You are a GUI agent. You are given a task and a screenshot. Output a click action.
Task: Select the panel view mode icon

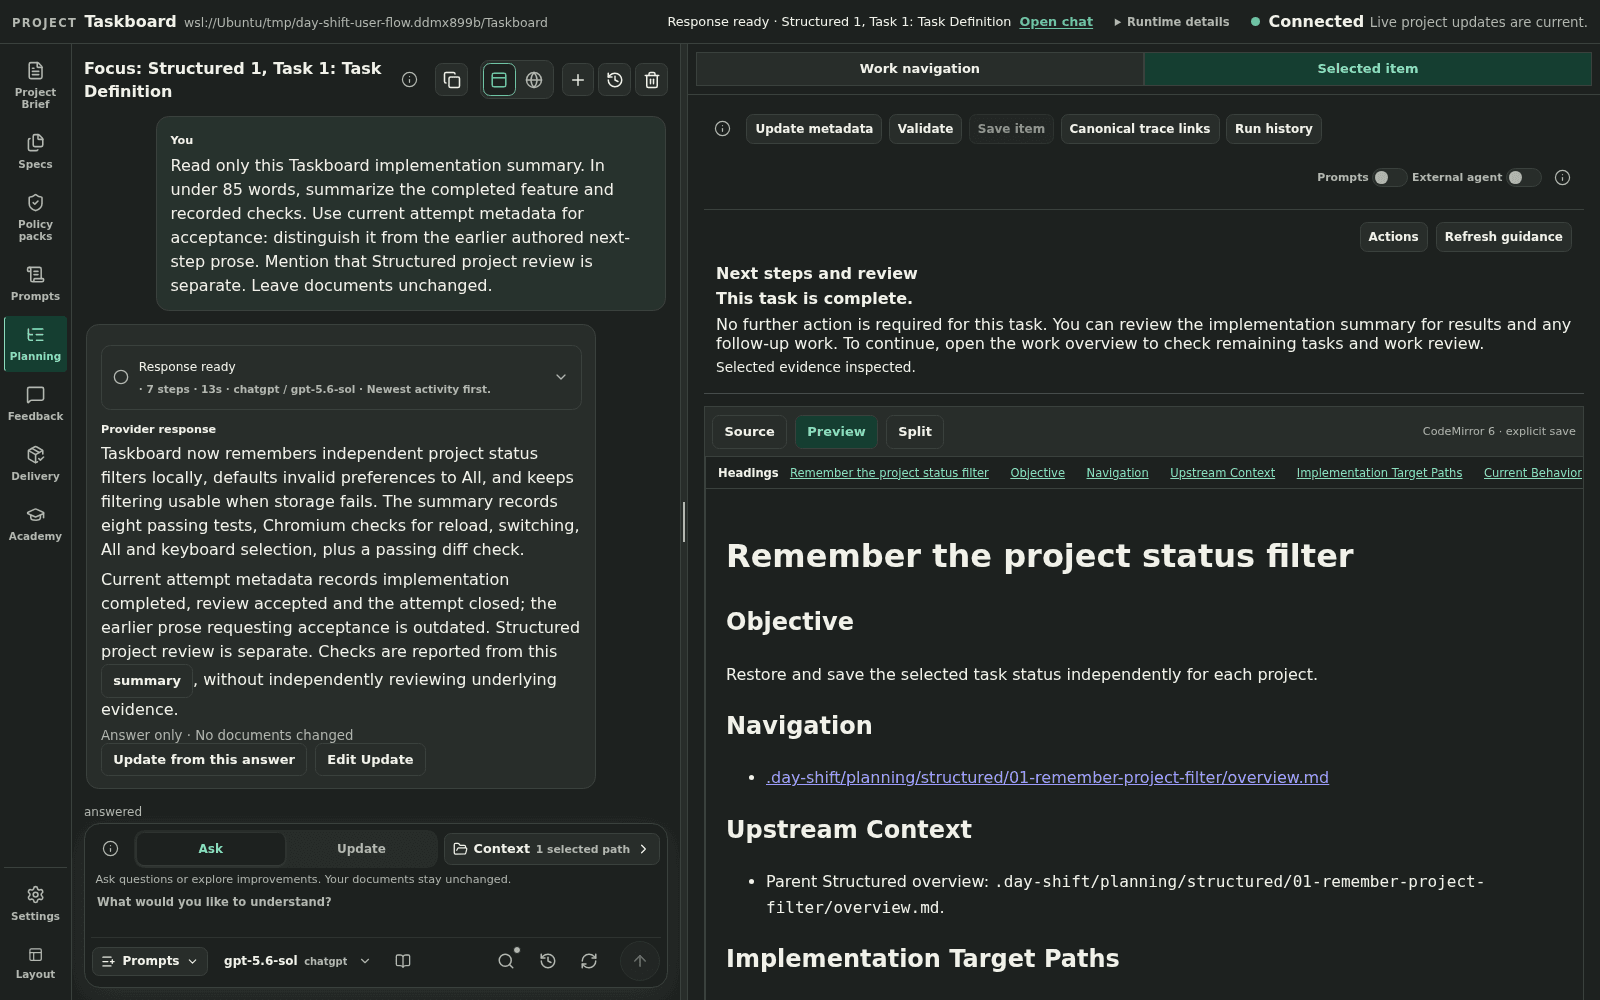(499, 80)
